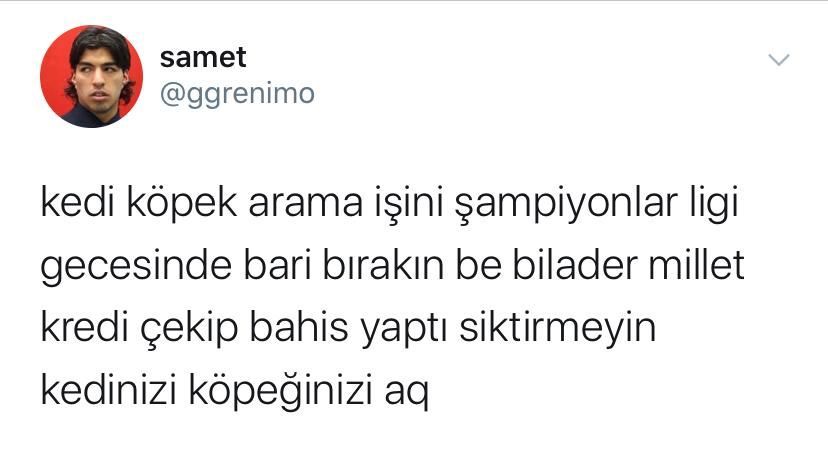Visit the @ggrenimo handle link

(237, 95)
